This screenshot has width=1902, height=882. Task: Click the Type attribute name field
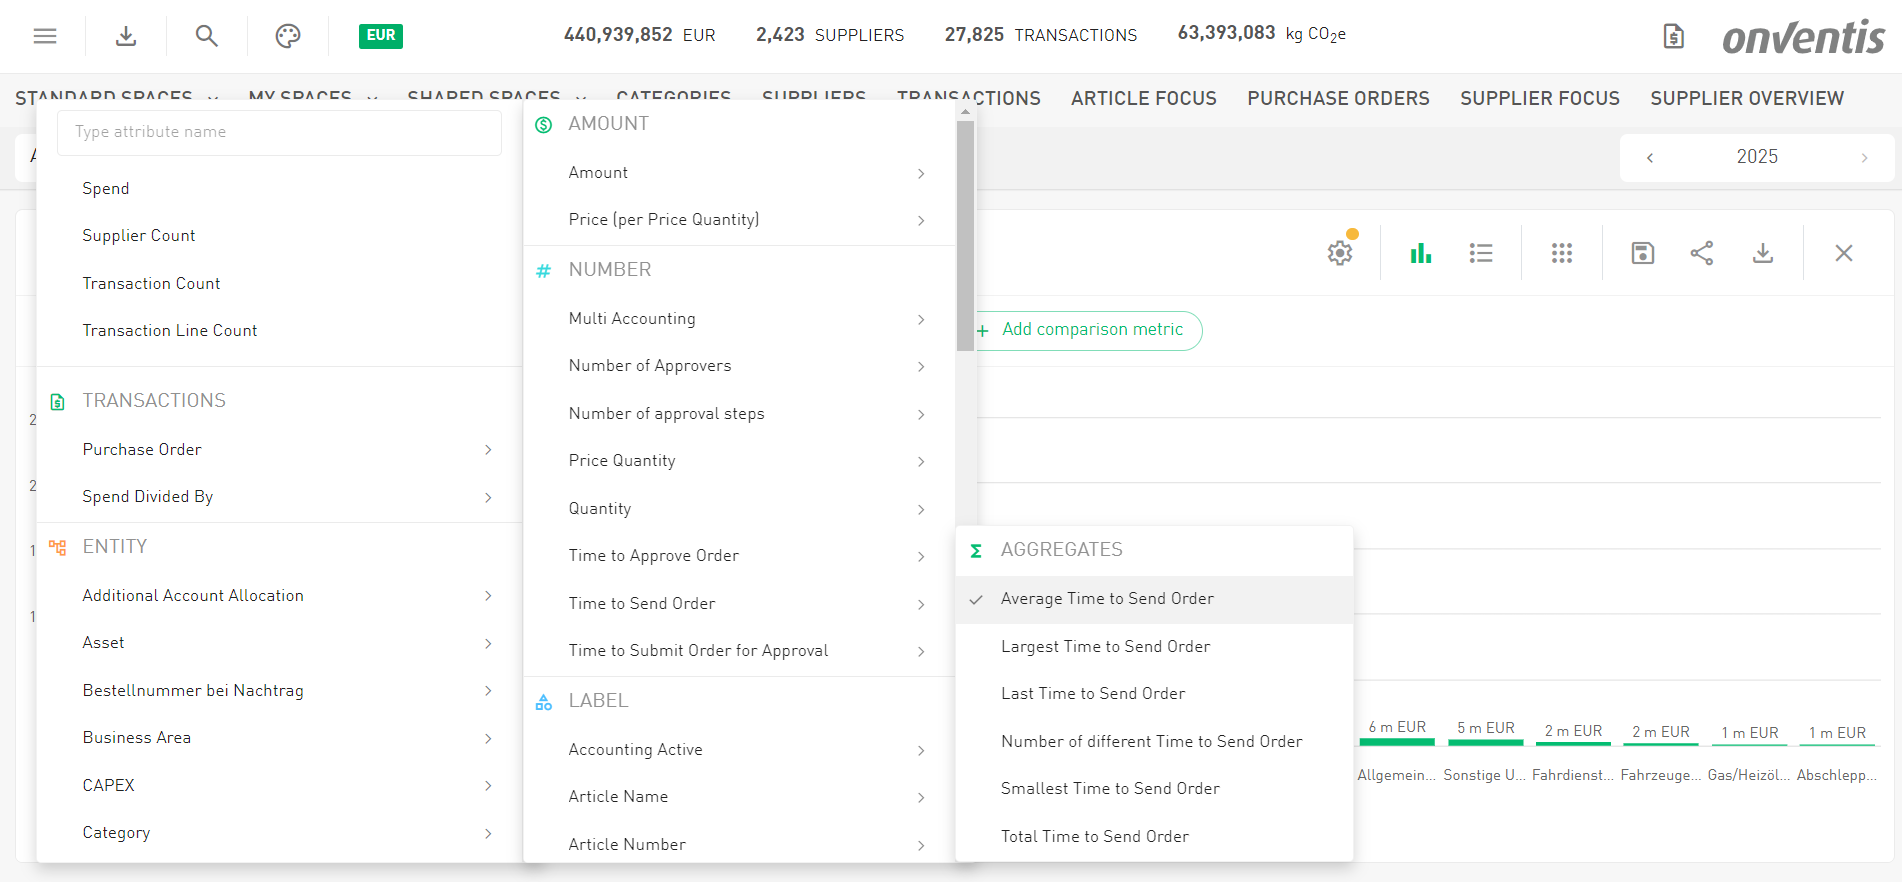pos(279,132)
